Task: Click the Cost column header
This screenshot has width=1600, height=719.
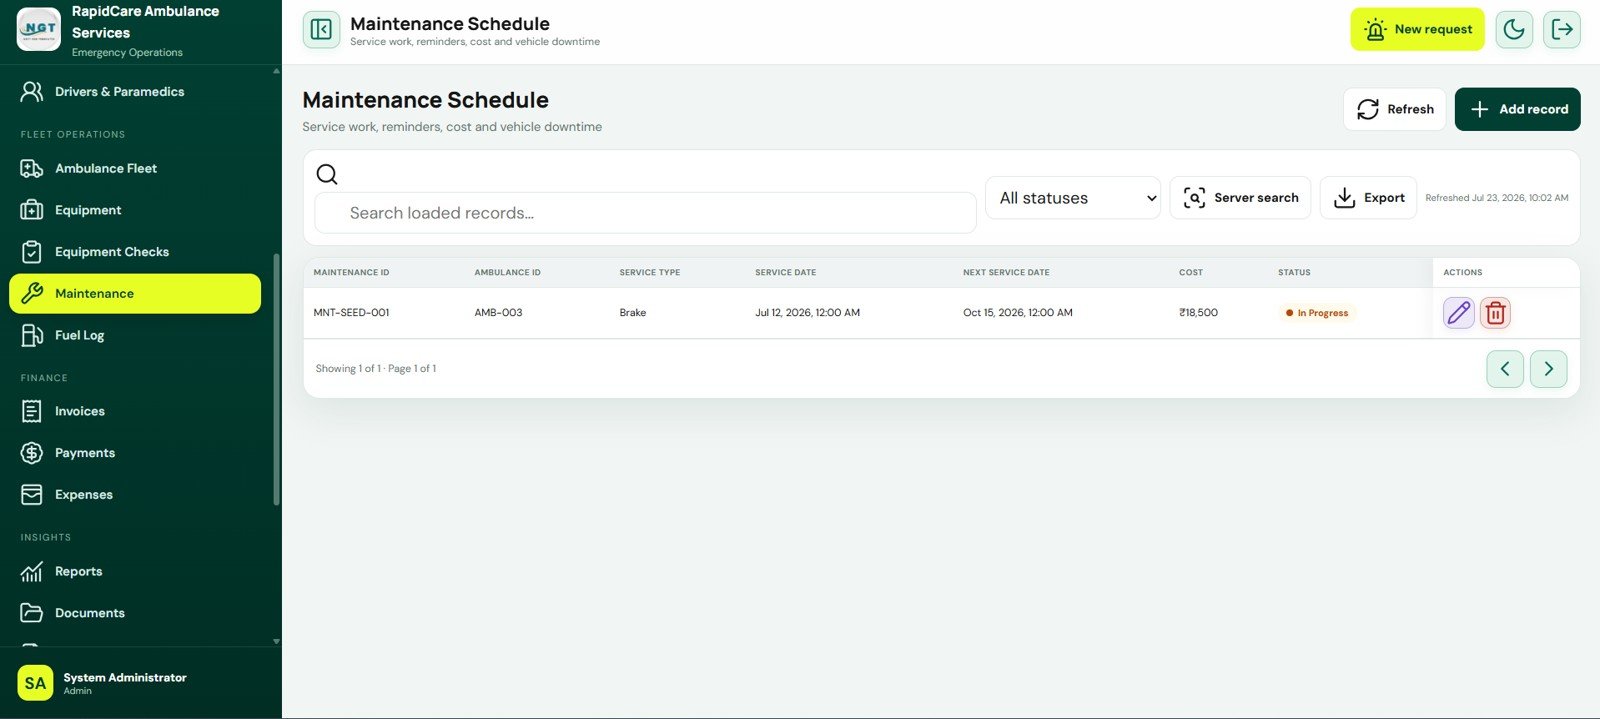Action: (1190, 272)
